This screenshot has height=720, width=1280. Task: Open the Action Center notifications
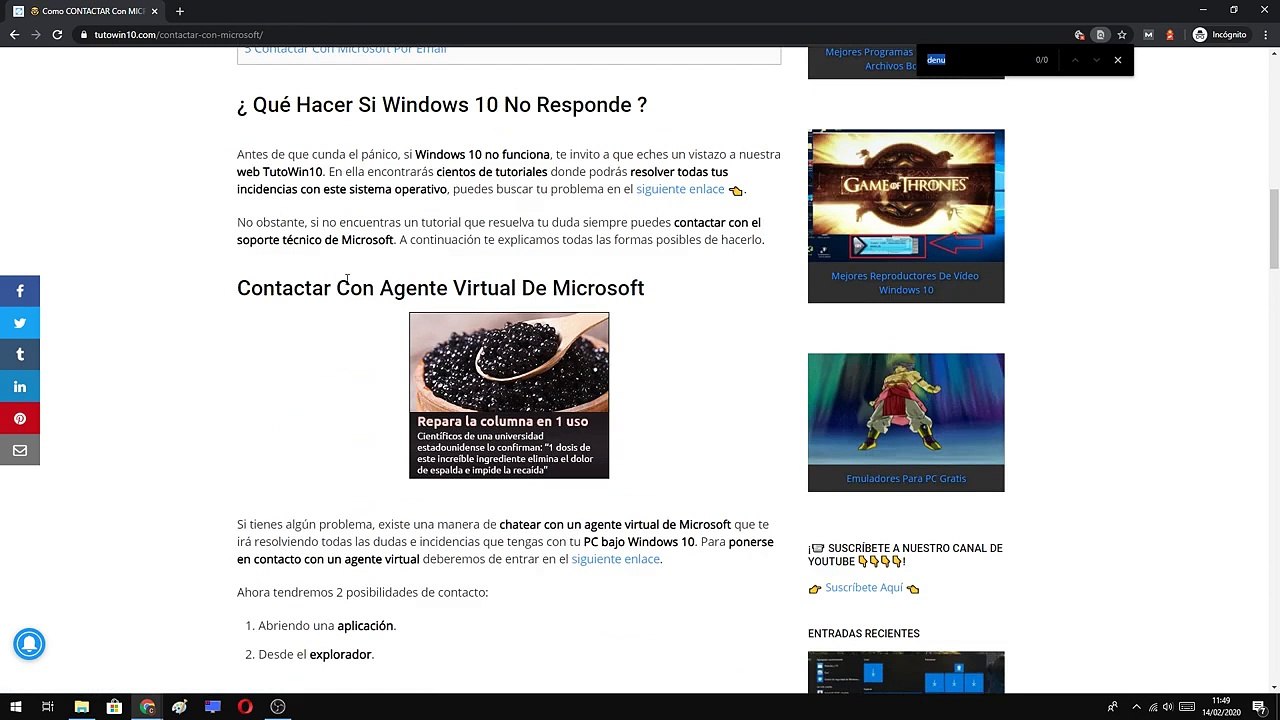click(x=1259, y=707)
